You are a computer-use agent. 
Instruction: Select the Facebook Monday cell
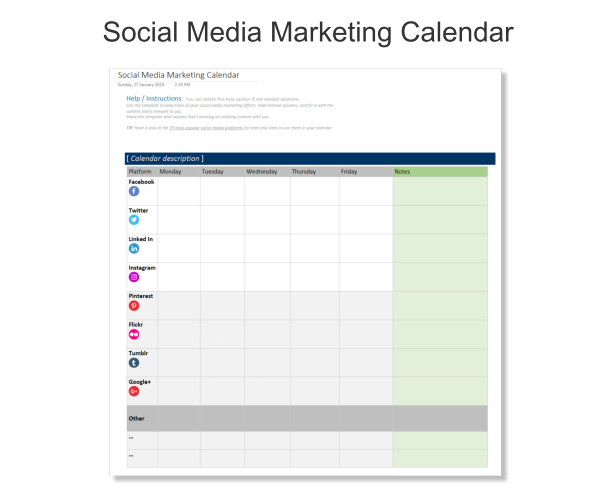tap(179, 191)
